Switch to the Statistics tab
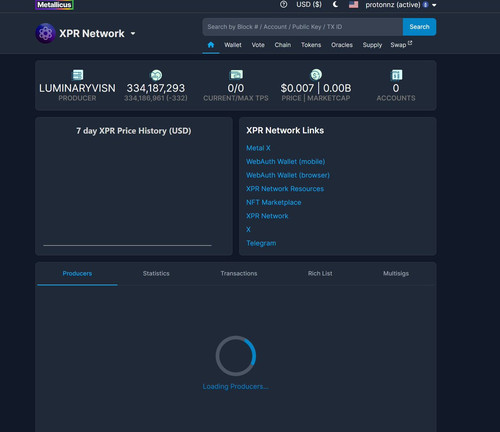500x432 pixels. coord(156,274)
